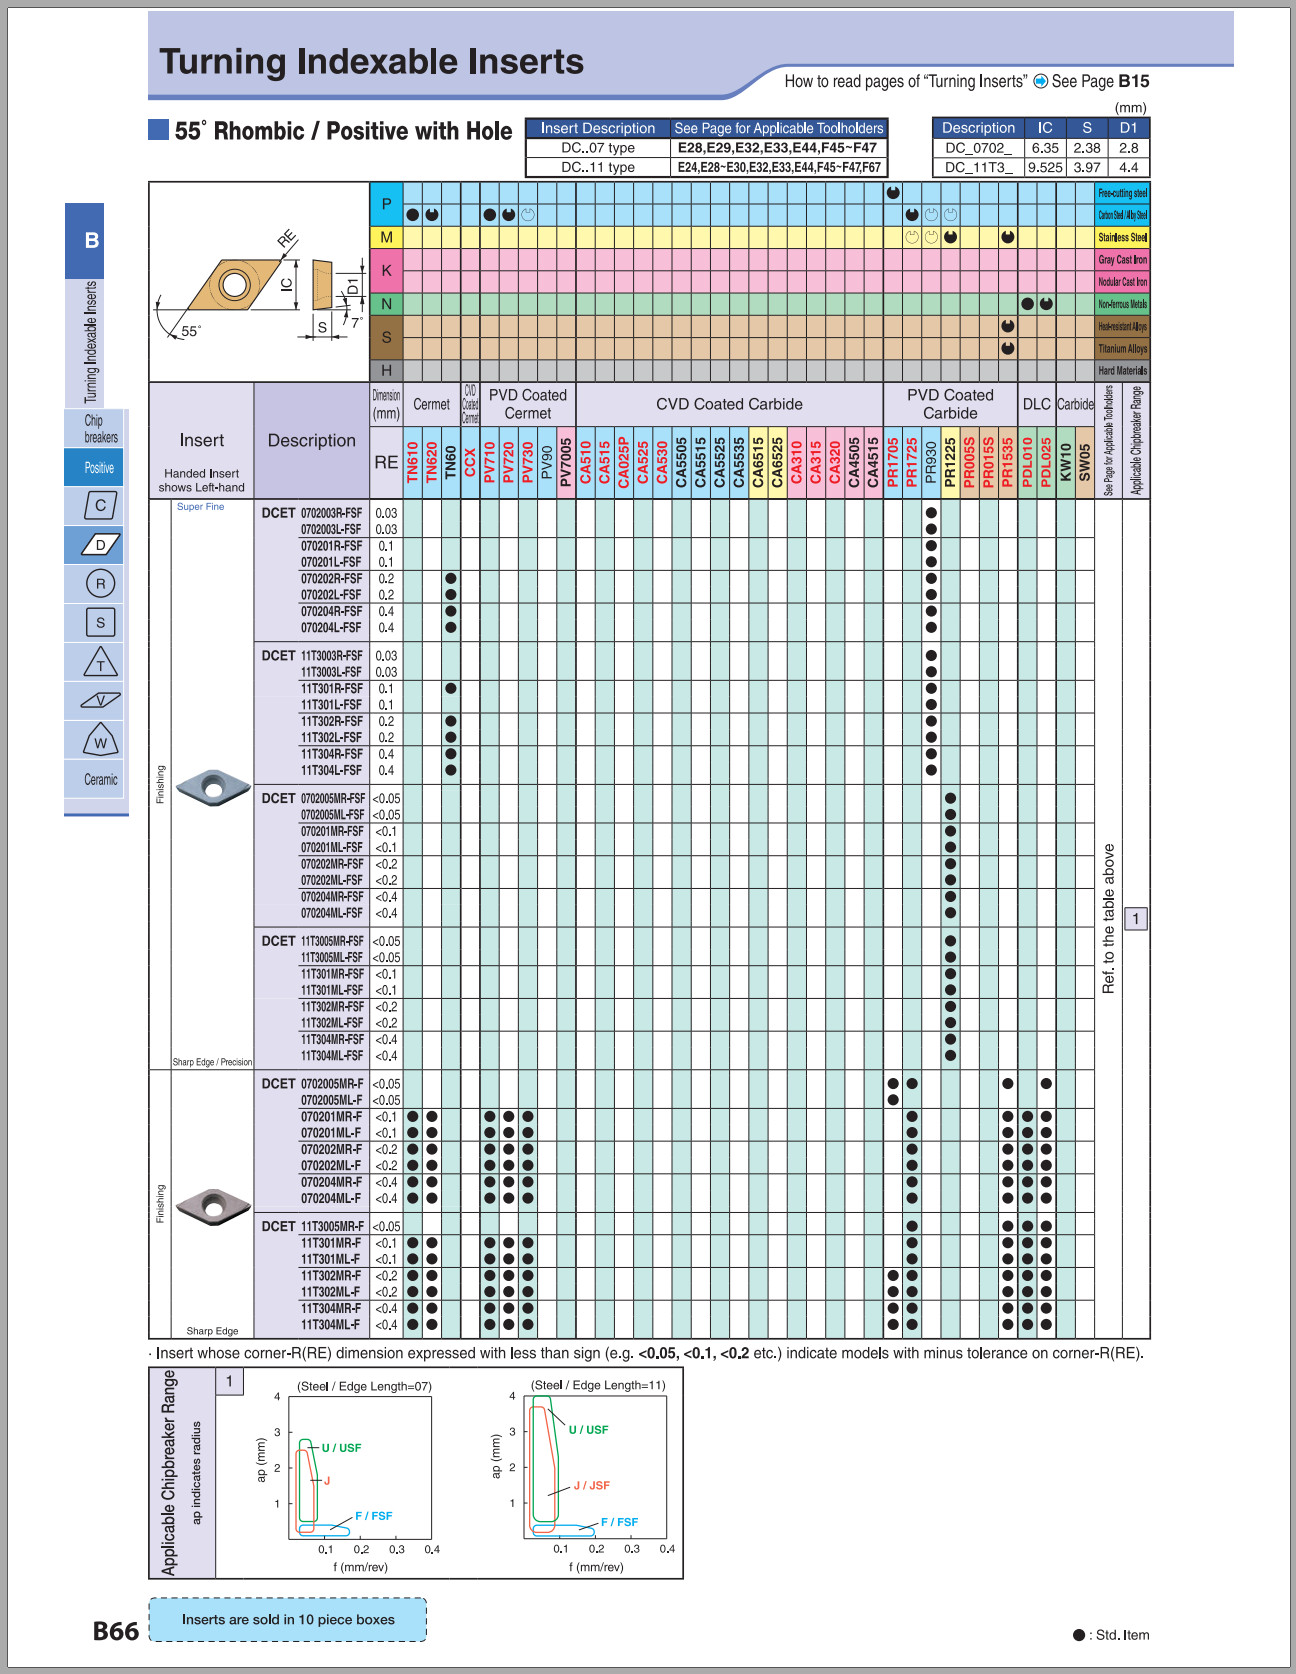Click the arrow icon before See Page B15
The width and height of the screenshot is (1296, 1674).
tap(1040, 82)
